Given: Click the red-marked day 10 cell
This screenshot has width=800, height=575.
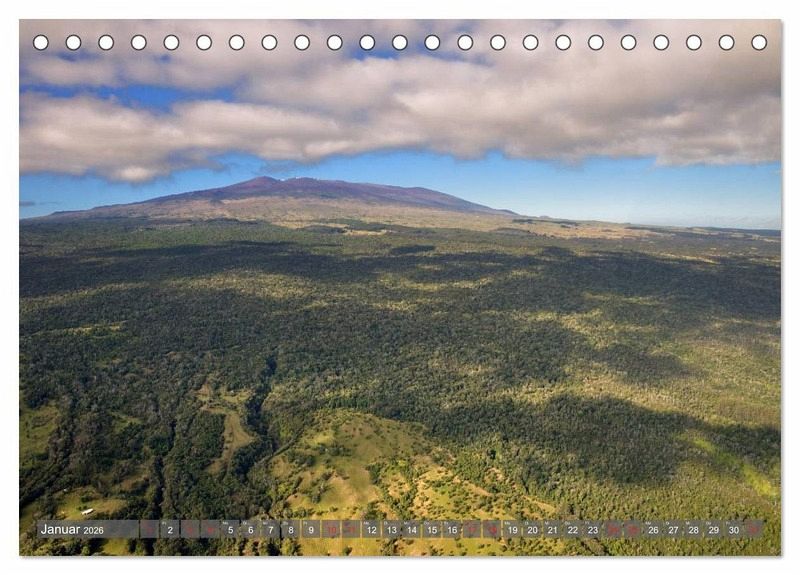Looking at the screenshot, I should [331, 529].
